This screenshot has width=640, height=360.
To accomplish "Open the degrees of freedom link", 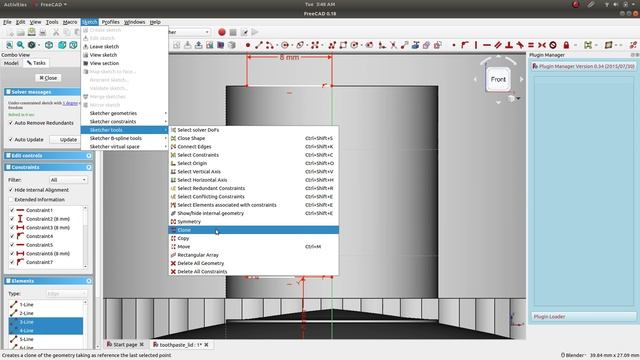I will 70,103.
